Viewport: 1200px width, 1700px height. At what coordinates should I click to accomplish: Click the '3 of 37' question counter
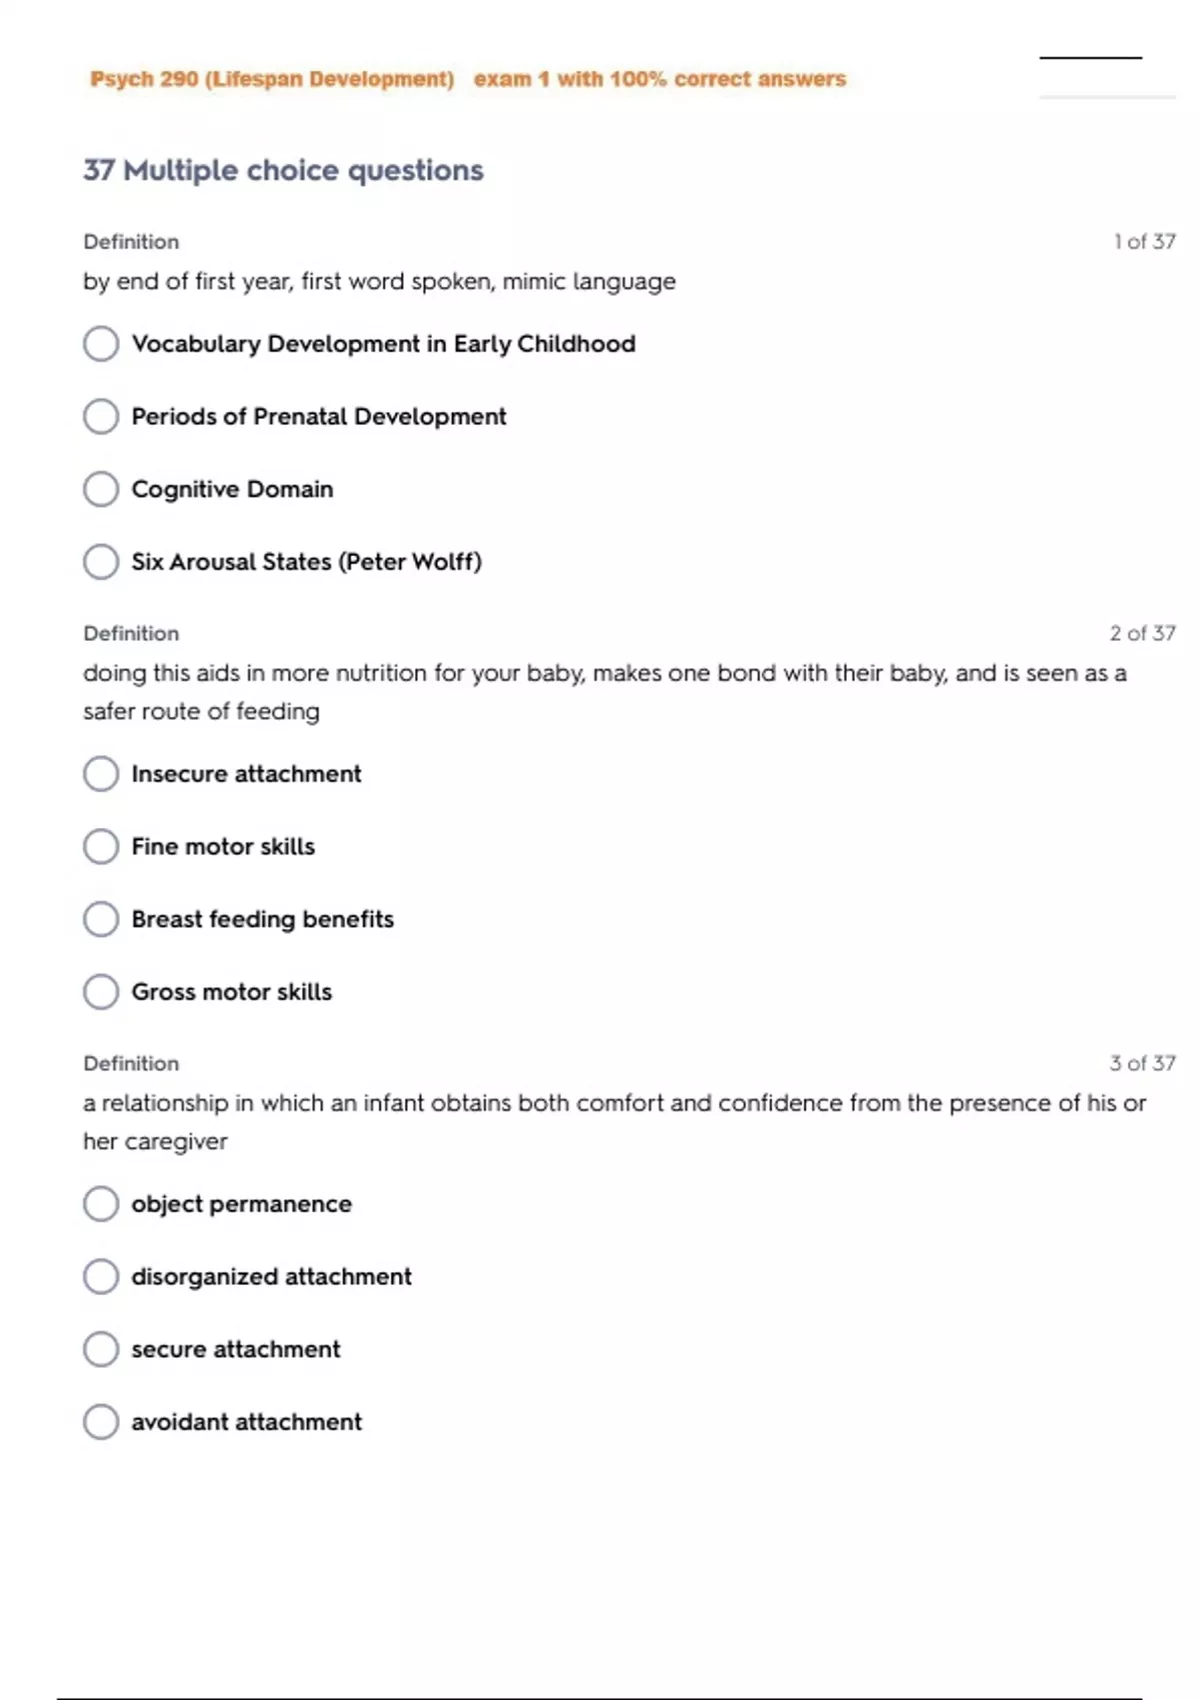1142,1063
